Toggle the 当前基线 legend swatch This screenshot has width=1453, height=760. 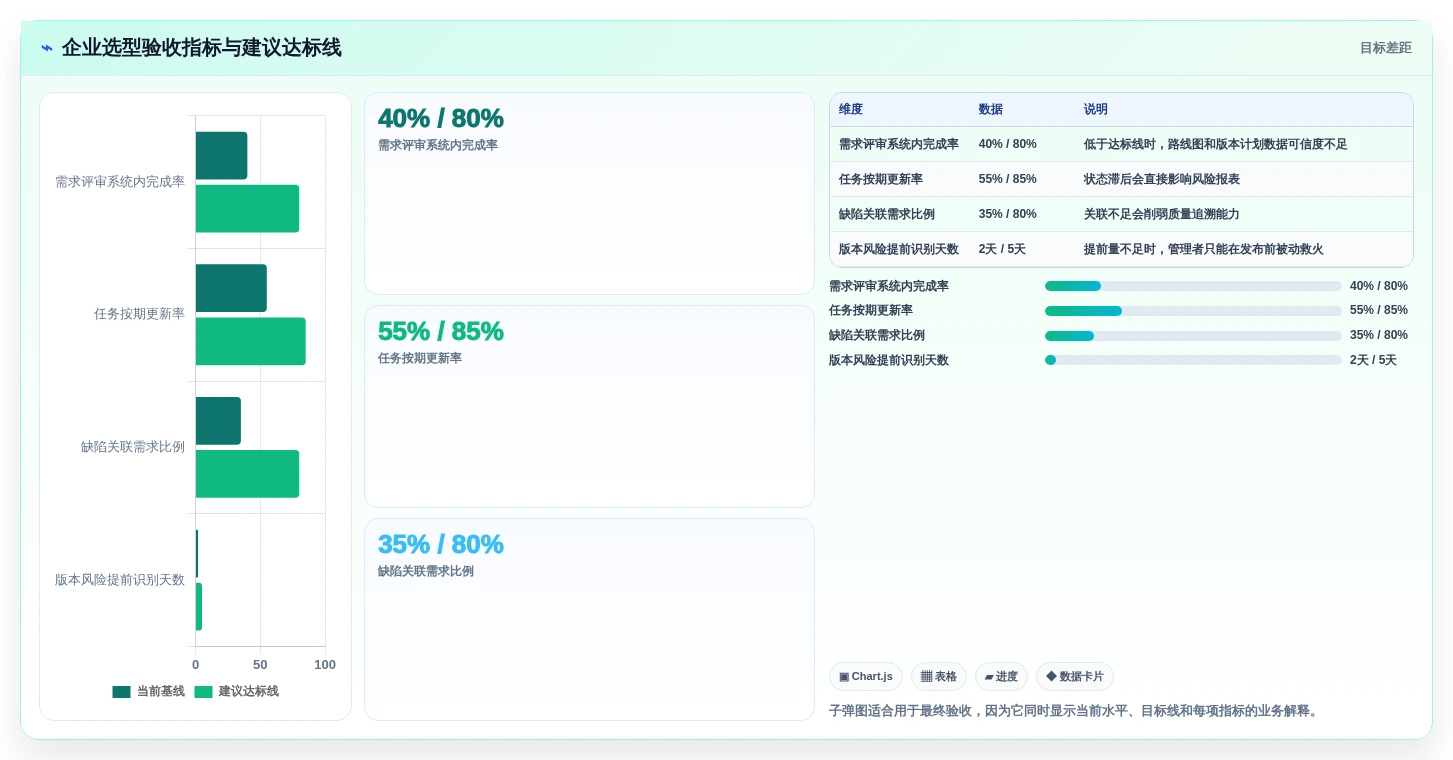coord(121,692)
